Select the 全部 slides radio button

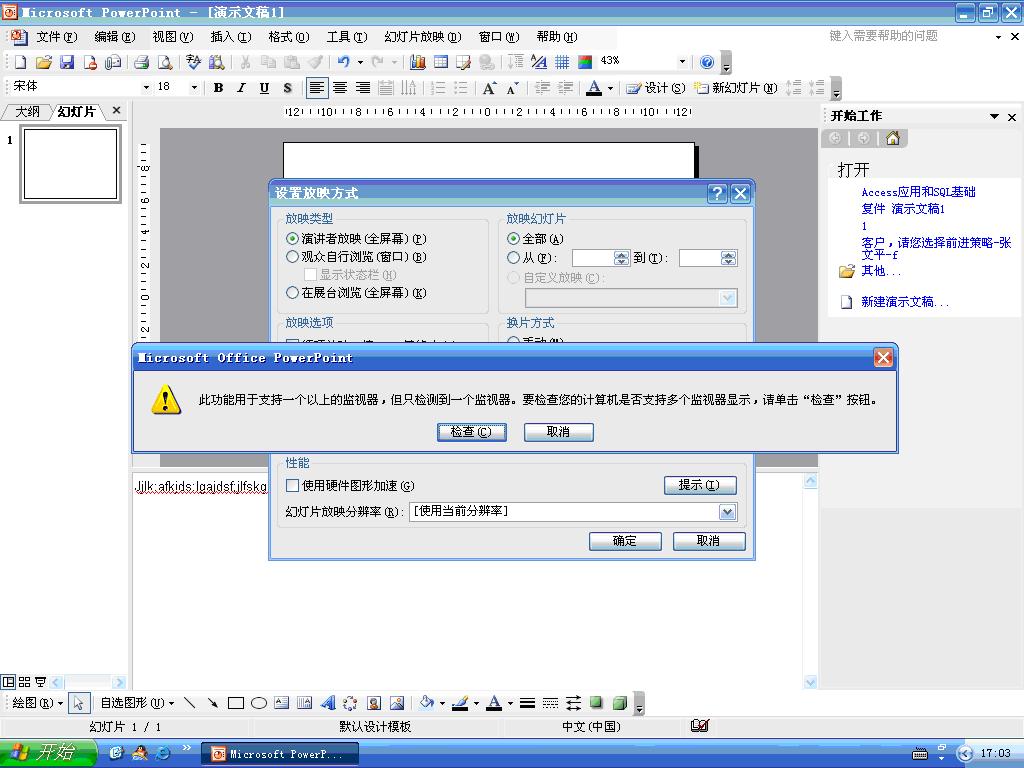[x=513, y=238]
